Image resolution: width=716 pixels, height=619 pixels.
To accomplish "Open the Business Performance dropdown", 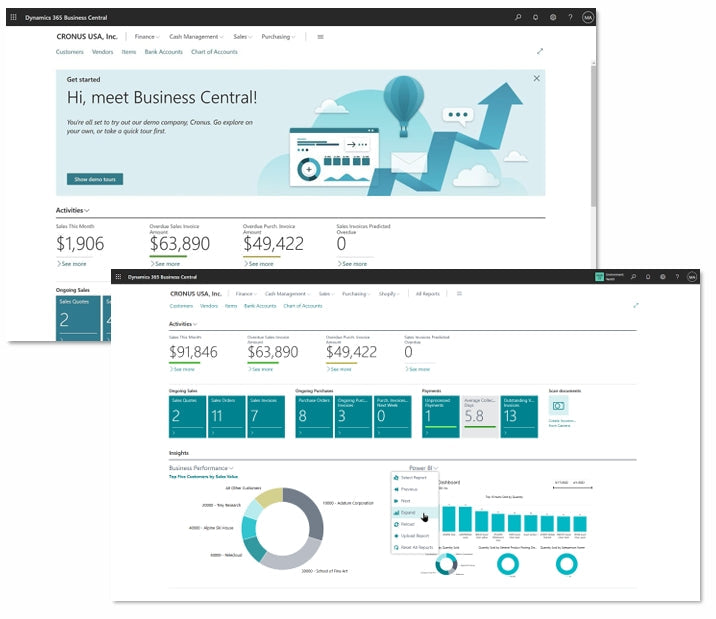I will tap(201, 468).
